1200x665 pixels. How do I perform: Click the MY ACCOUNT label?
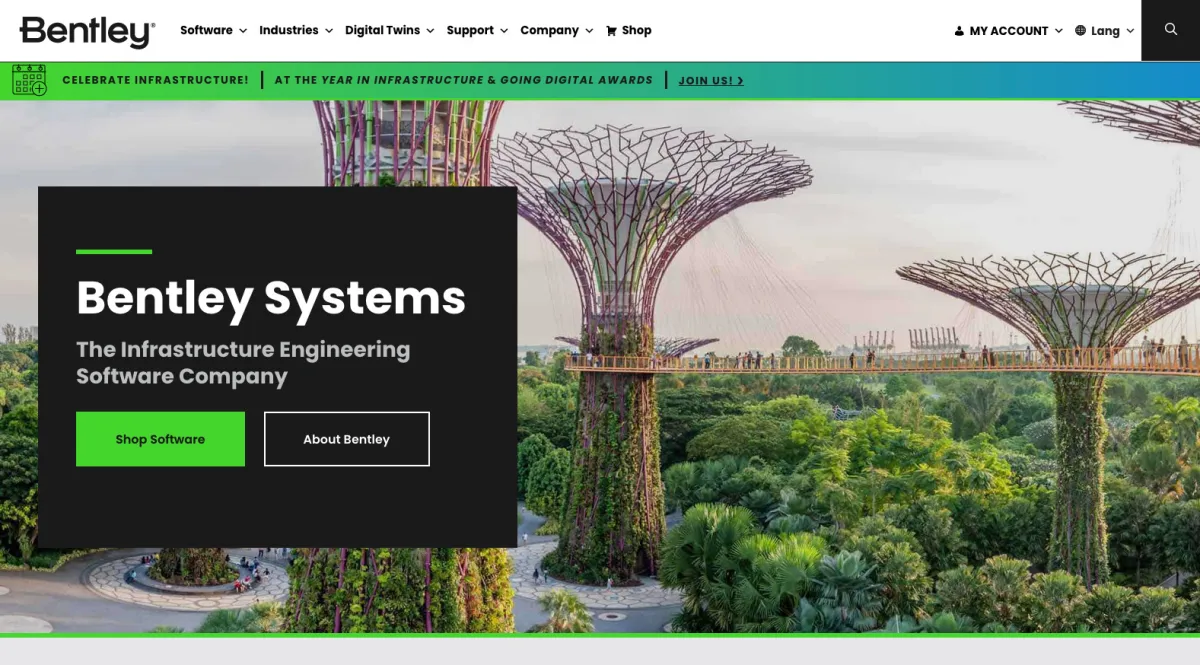pyautogui.click(x=1009, y=31)
